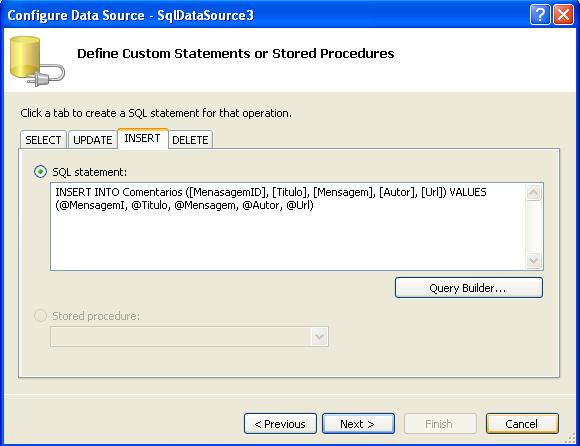
Task: Open the DELETE tab
Action: pos(190,140)
